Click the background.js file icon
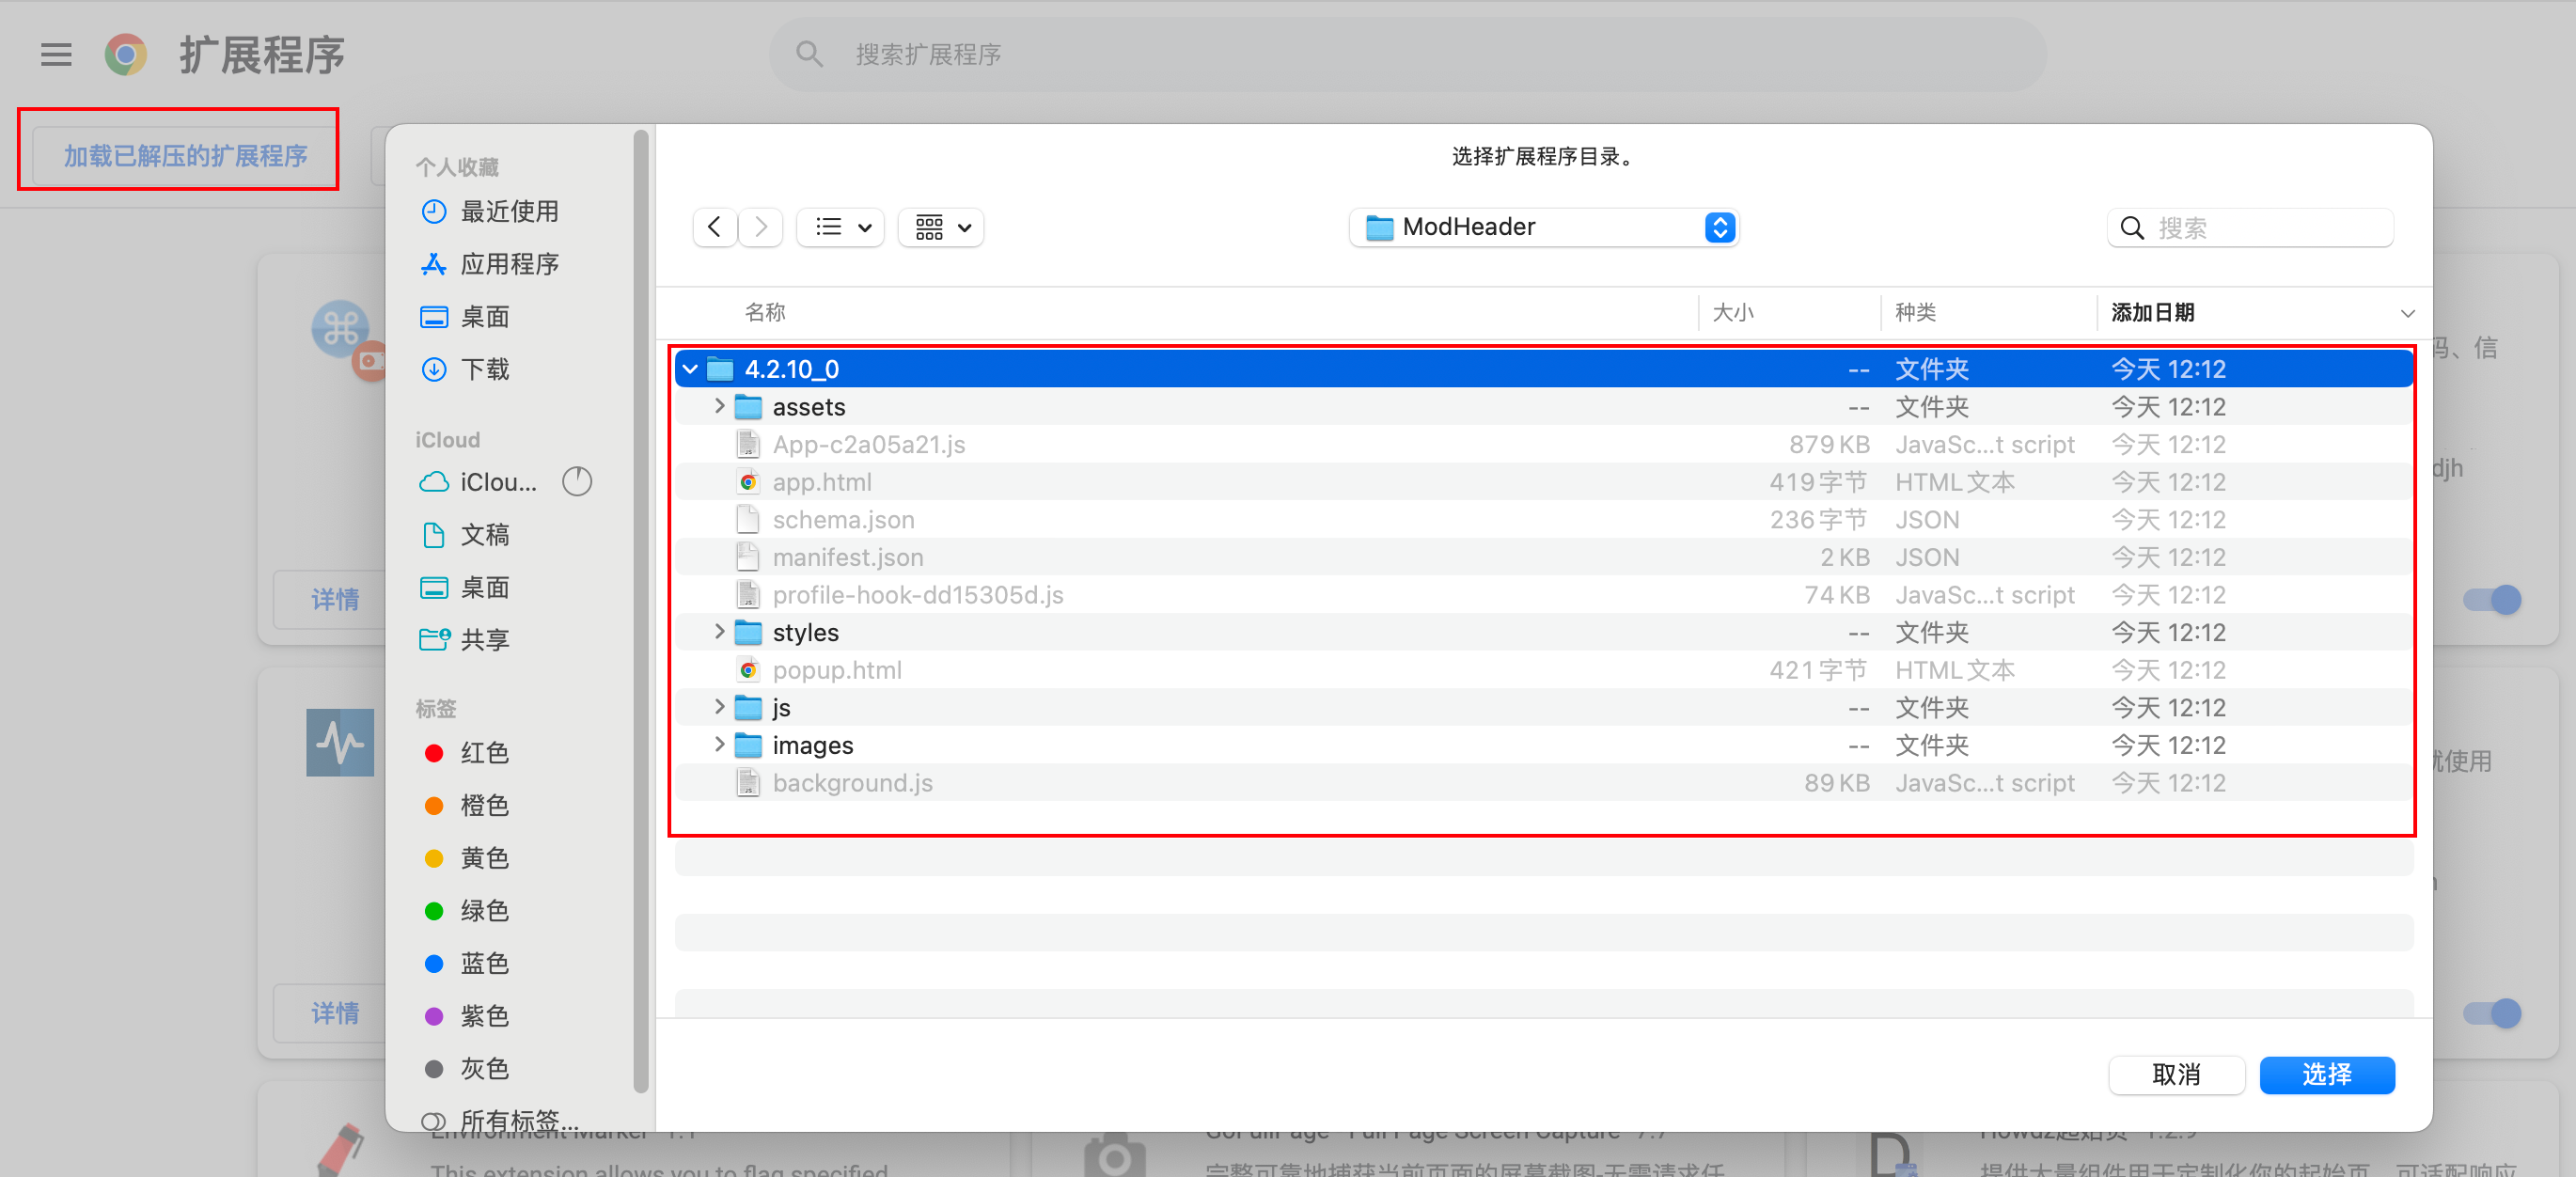 748,783
